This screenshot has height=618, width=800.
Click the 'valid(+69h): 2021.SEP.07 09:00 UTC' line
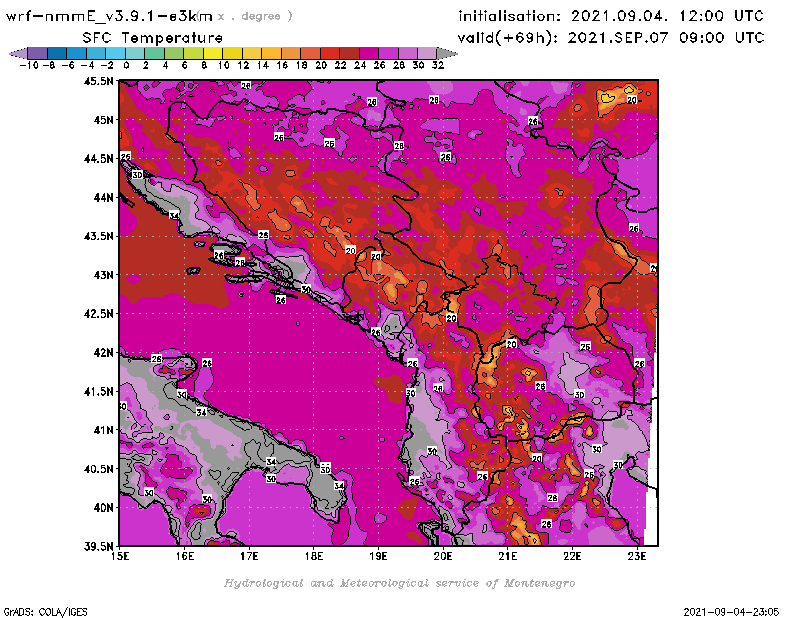tap(611, 38)
